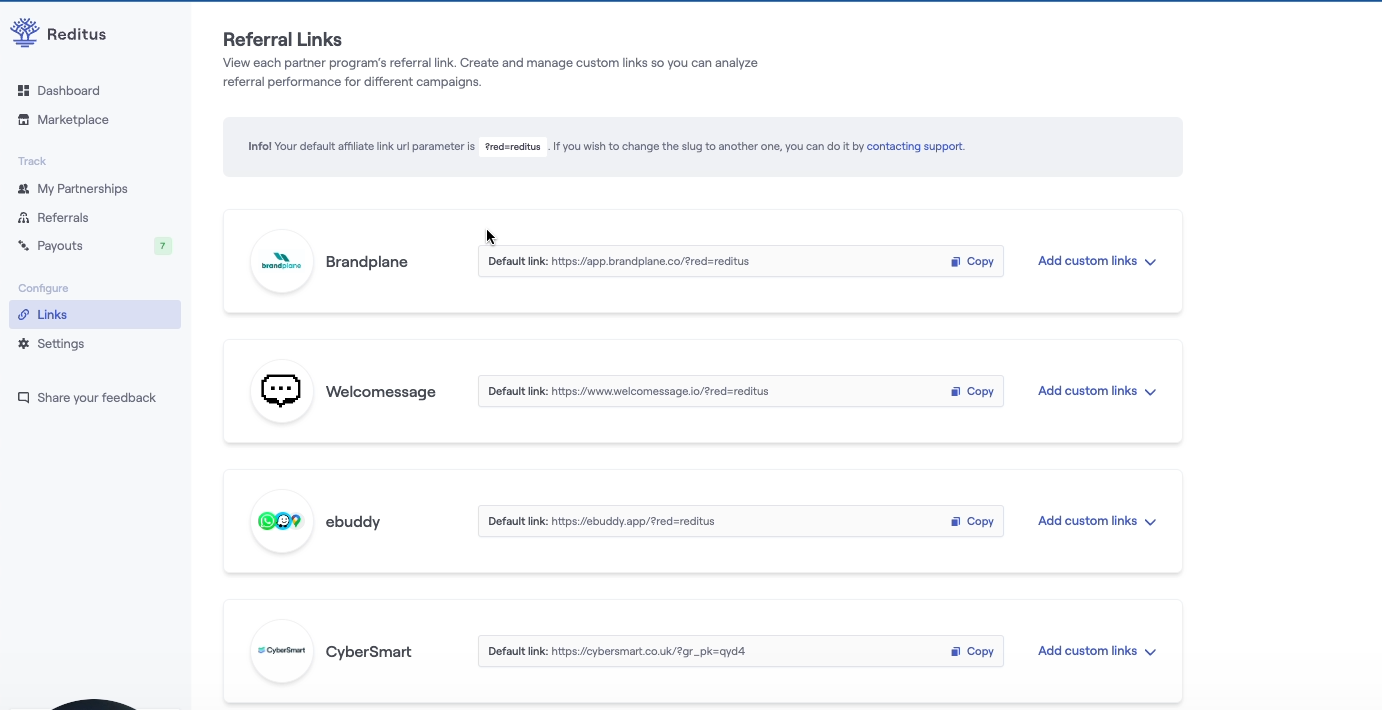Click the contacting support link
The image size is (1382, 710).
[x=914, y=146]
